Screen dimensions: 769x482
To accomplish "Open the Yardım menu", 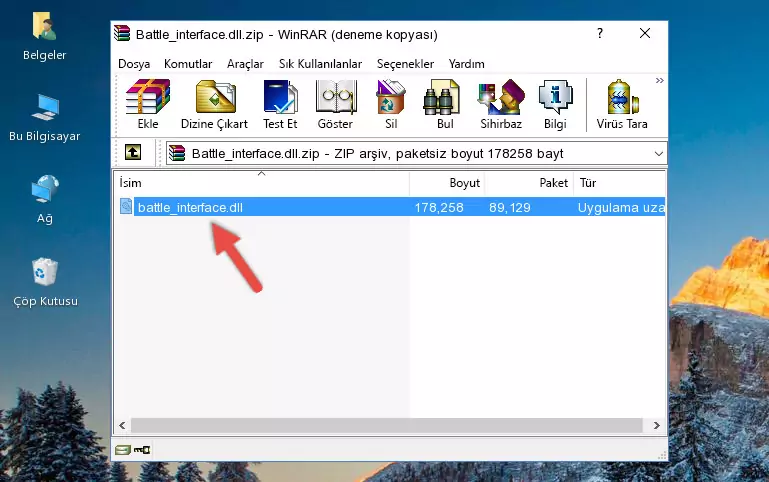I will 466,64.
